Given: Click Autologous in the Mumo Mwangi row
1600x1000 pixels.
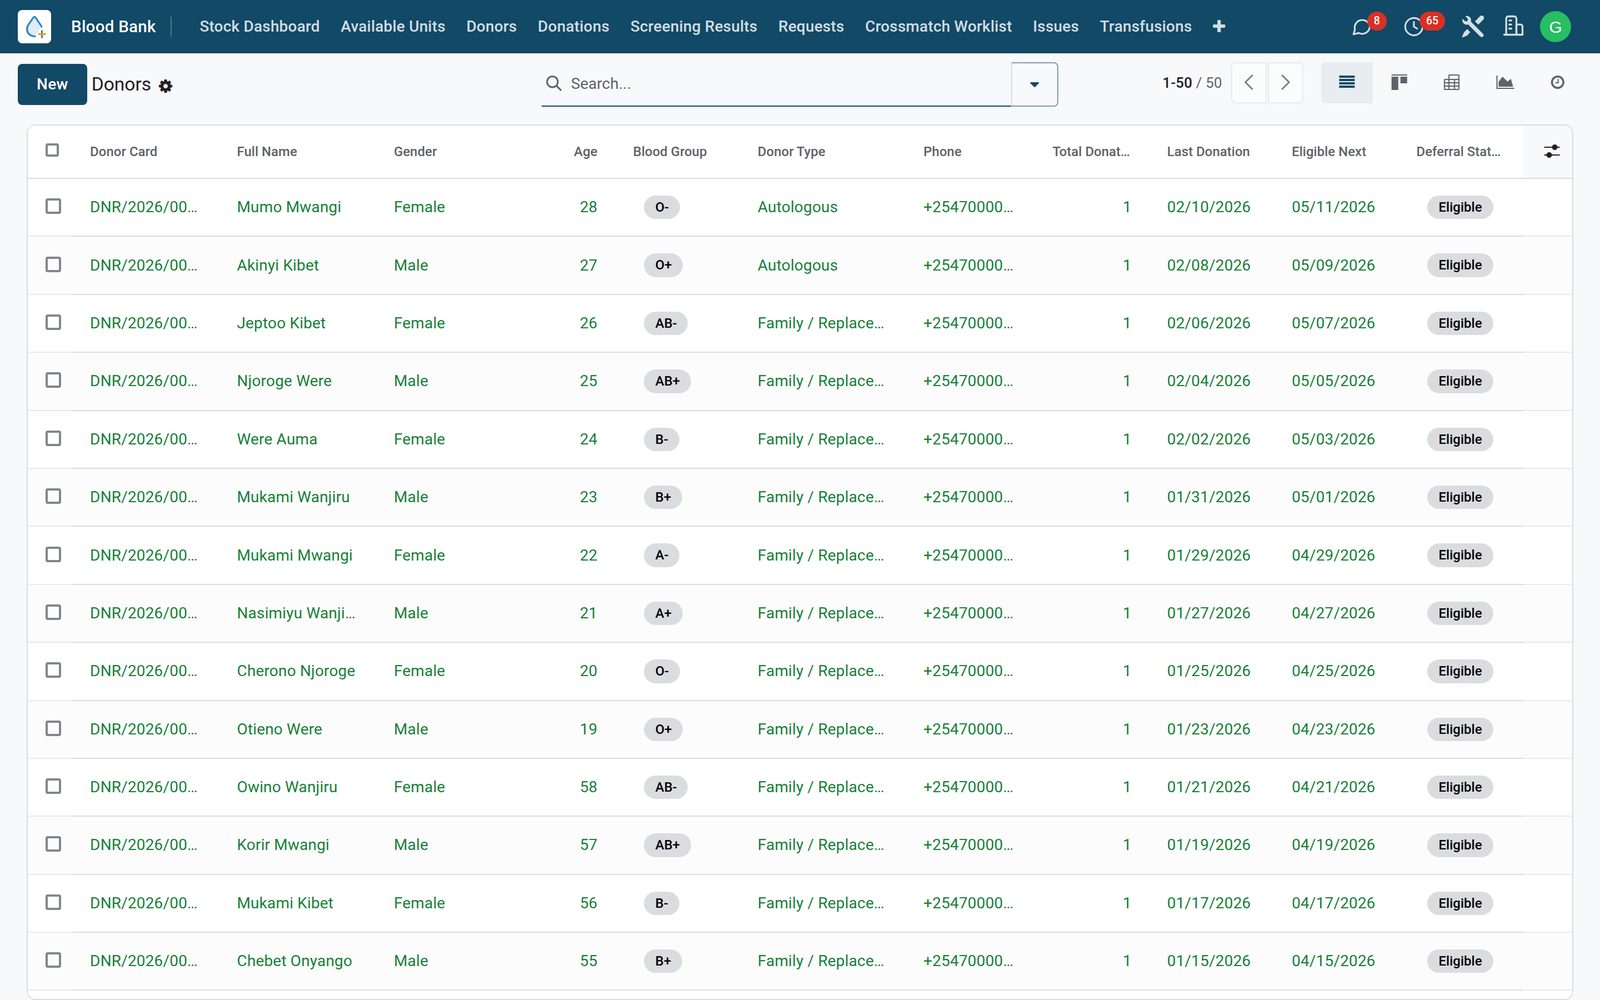Looking at the screenshot, I should pos(797,207).
